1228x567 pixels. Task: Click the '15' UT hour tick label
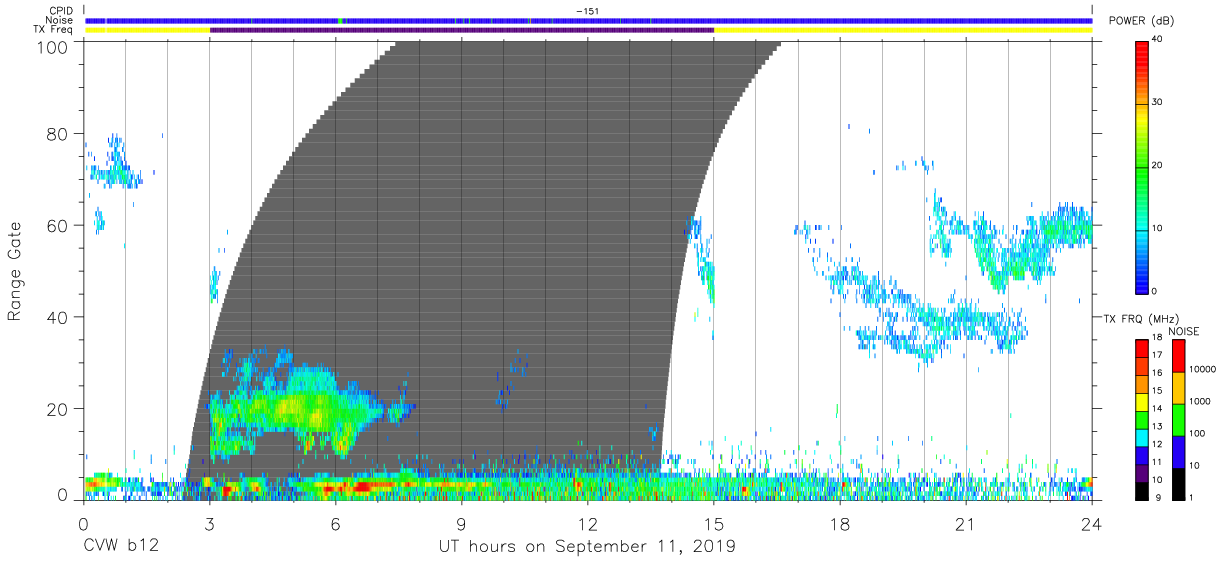pyautogui.click(x=713, y=524)
